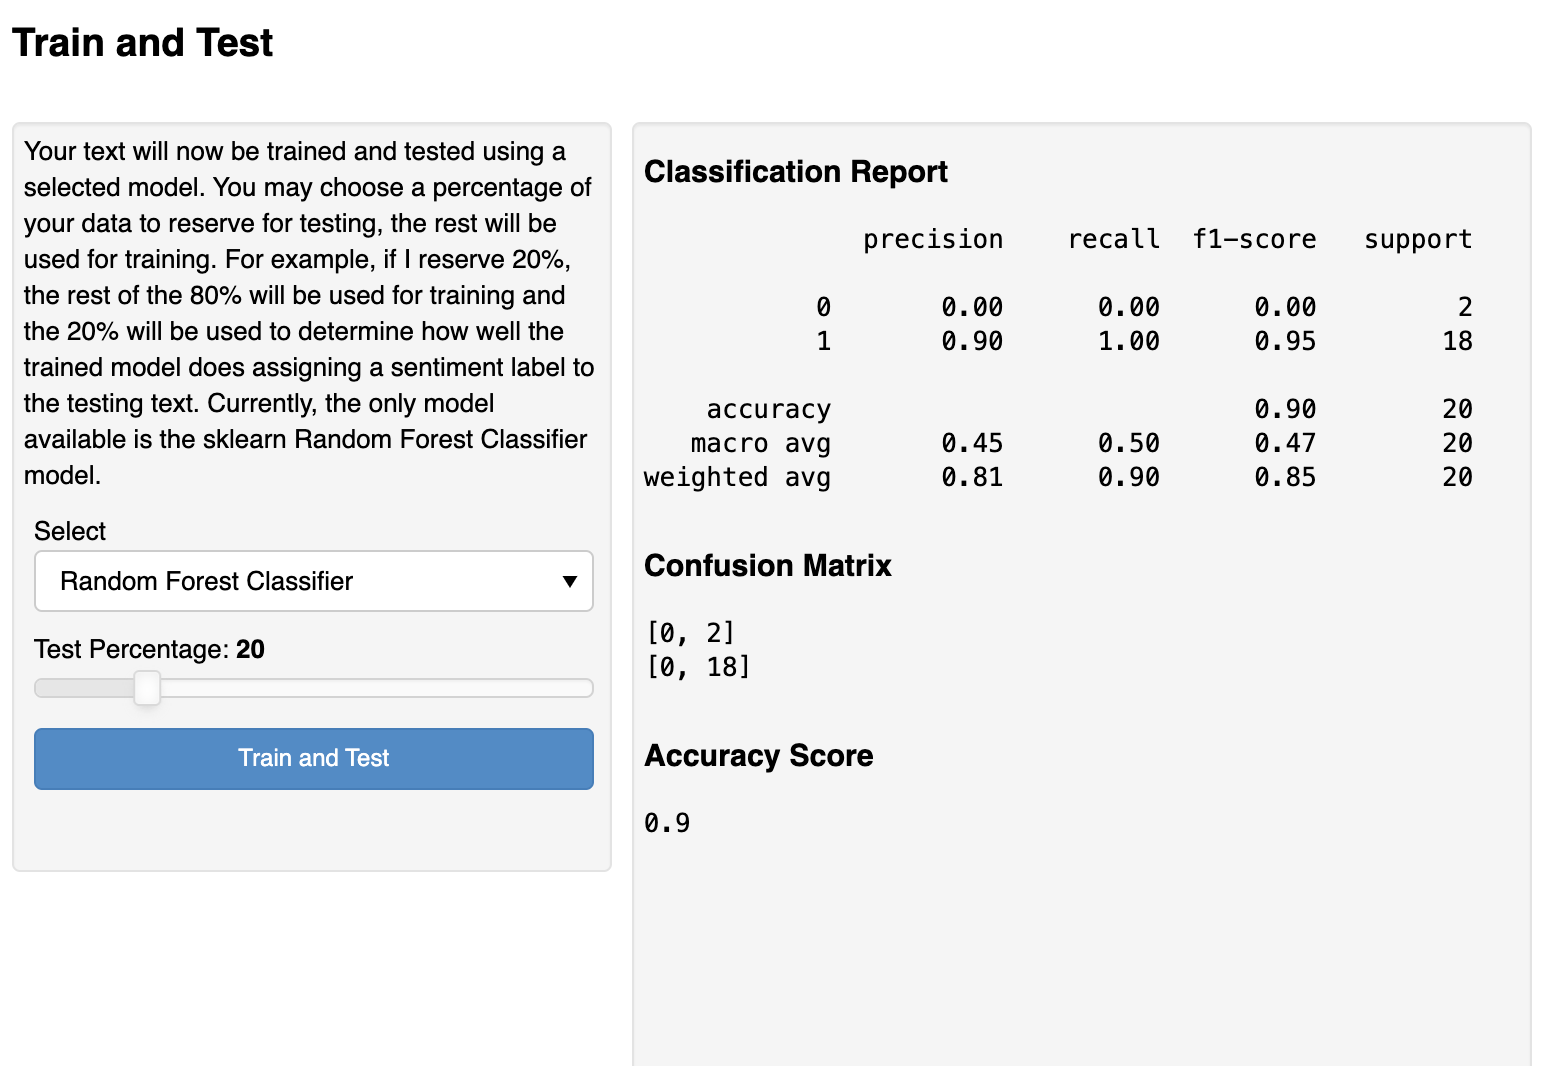Click the support column header

pyautogui.click(x=1417, y=240)
